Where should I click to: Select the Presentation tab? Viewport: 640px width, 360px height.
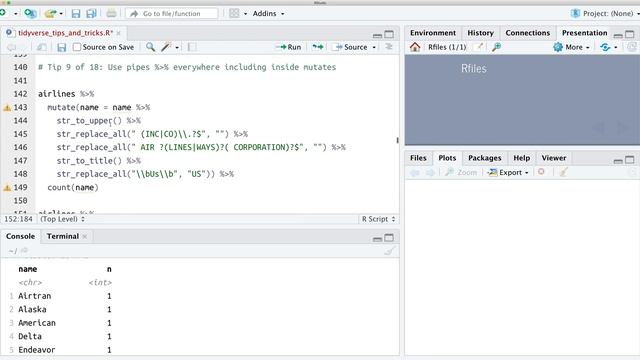584,33
